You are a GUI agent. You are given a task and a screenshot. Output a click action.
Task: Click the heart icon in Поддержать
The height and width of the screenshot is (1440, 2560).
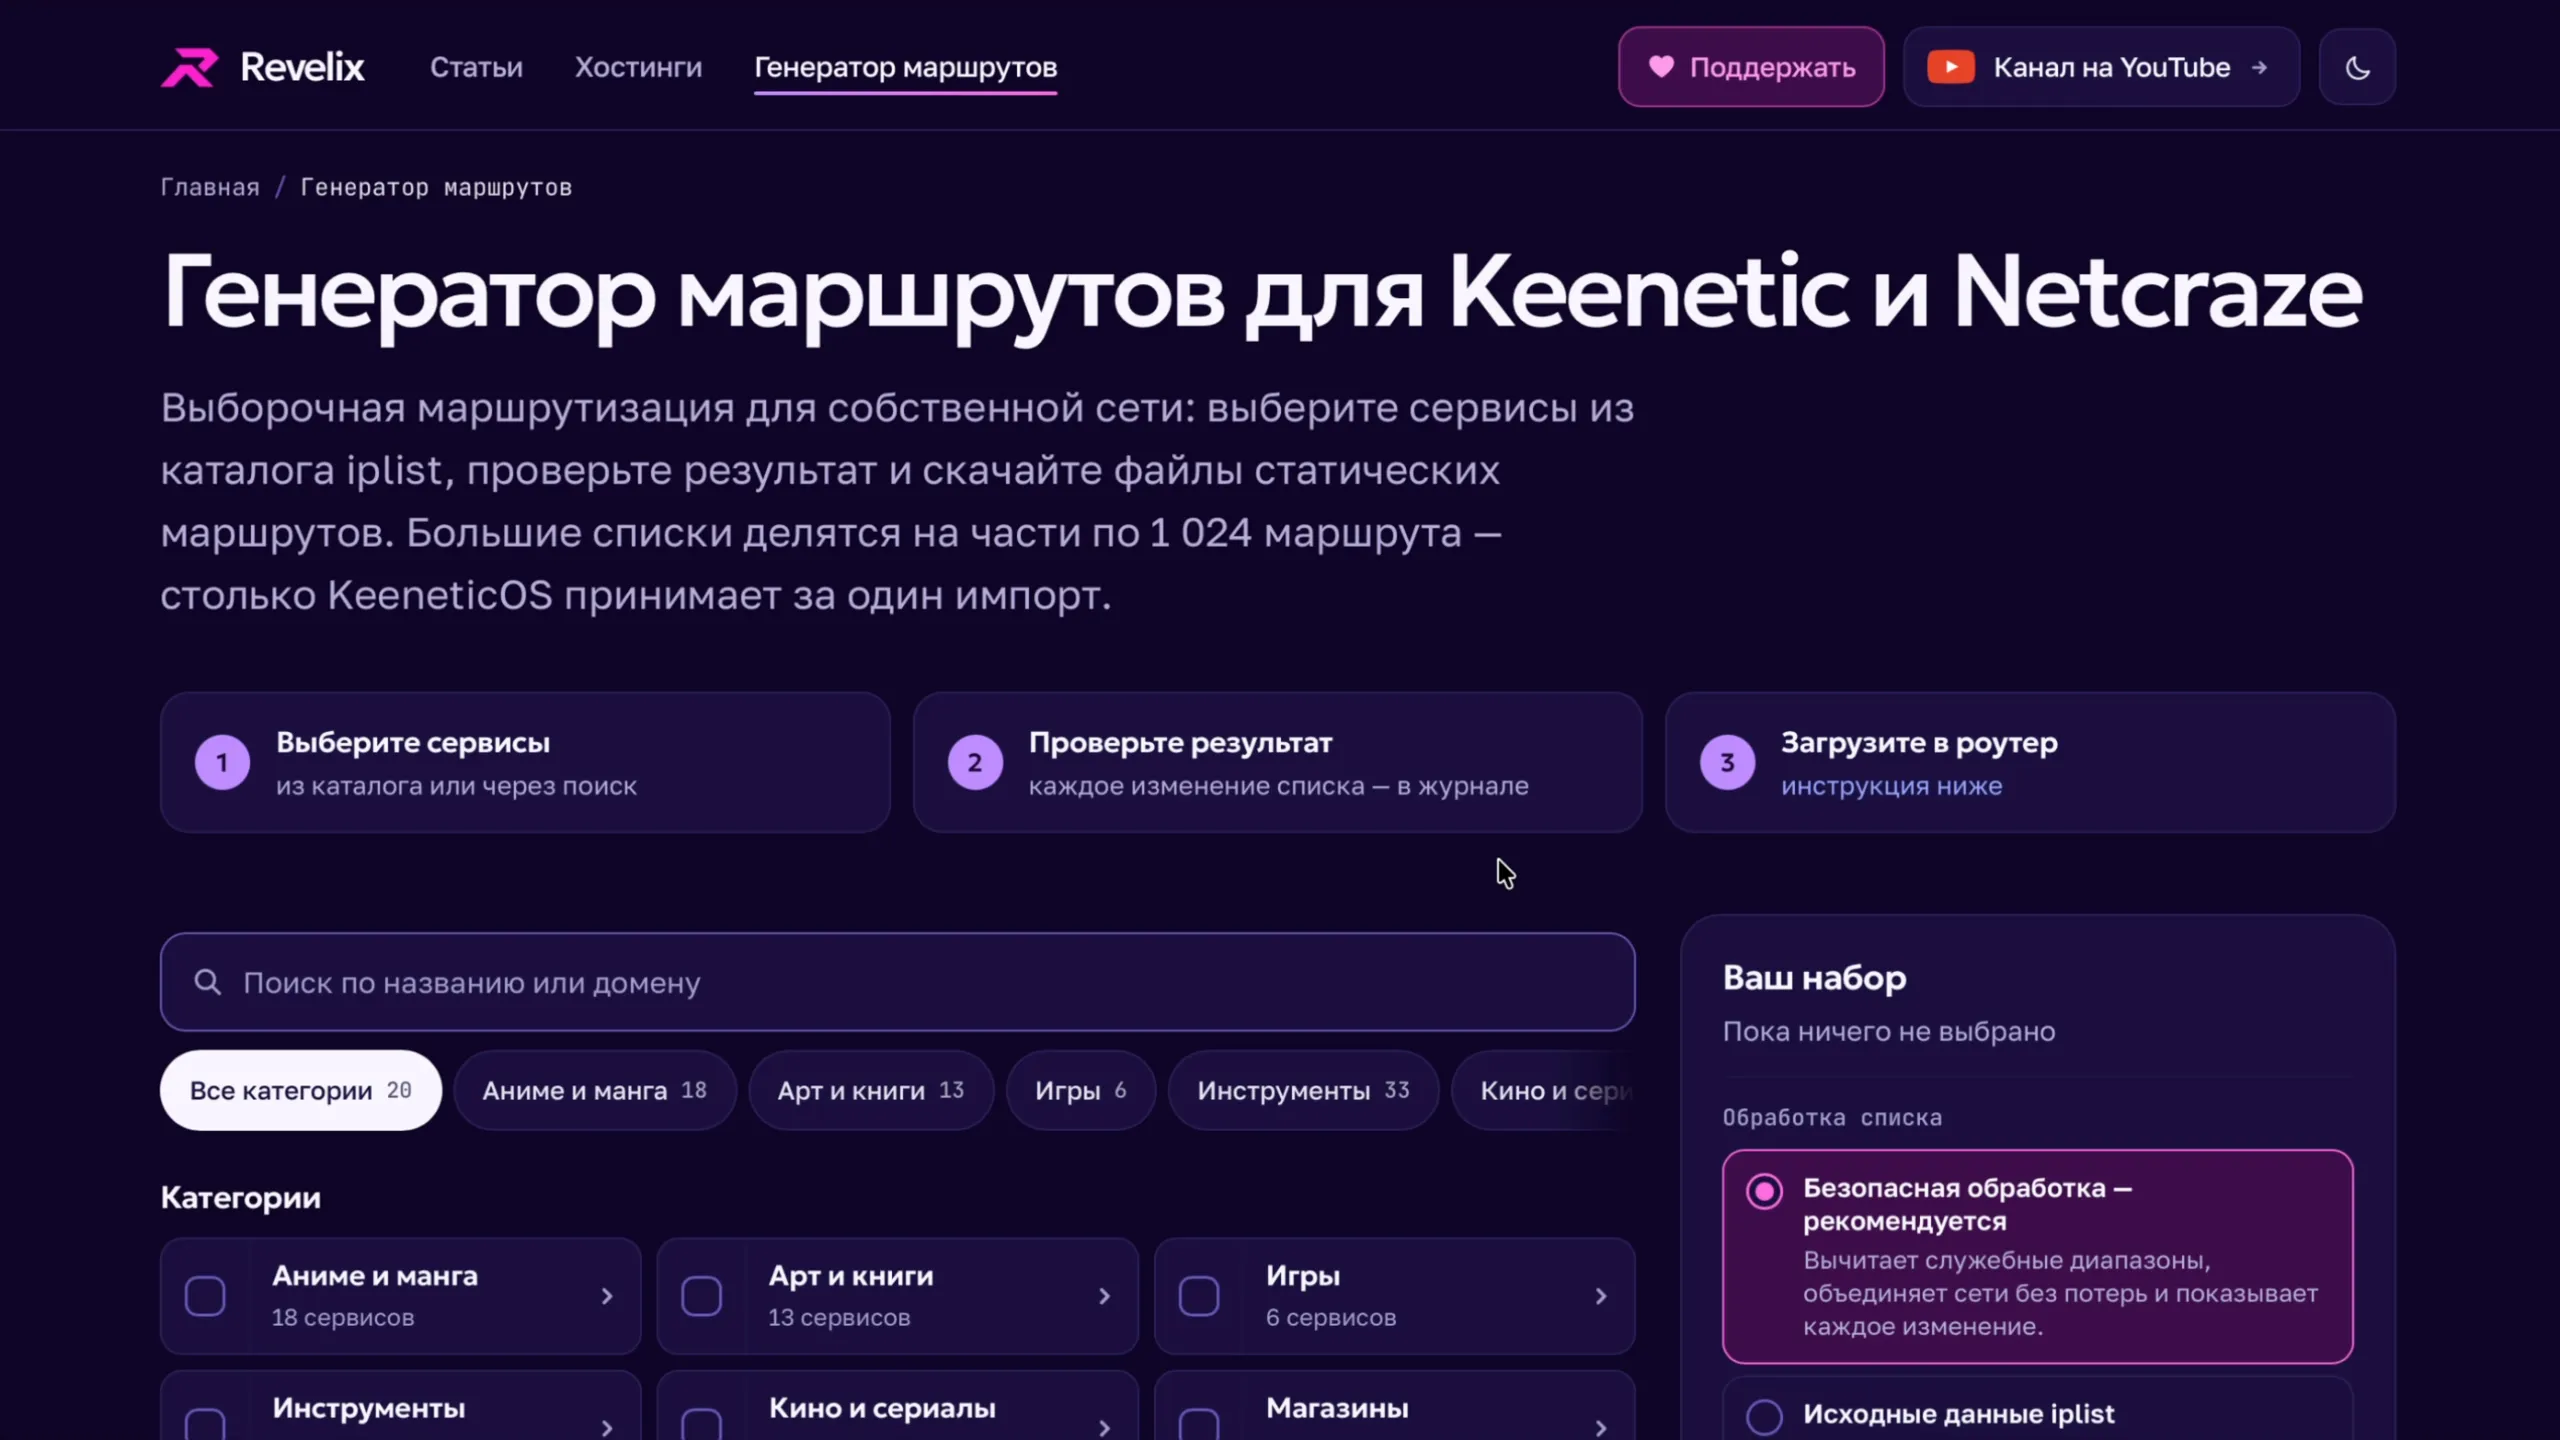point(1661,67)
